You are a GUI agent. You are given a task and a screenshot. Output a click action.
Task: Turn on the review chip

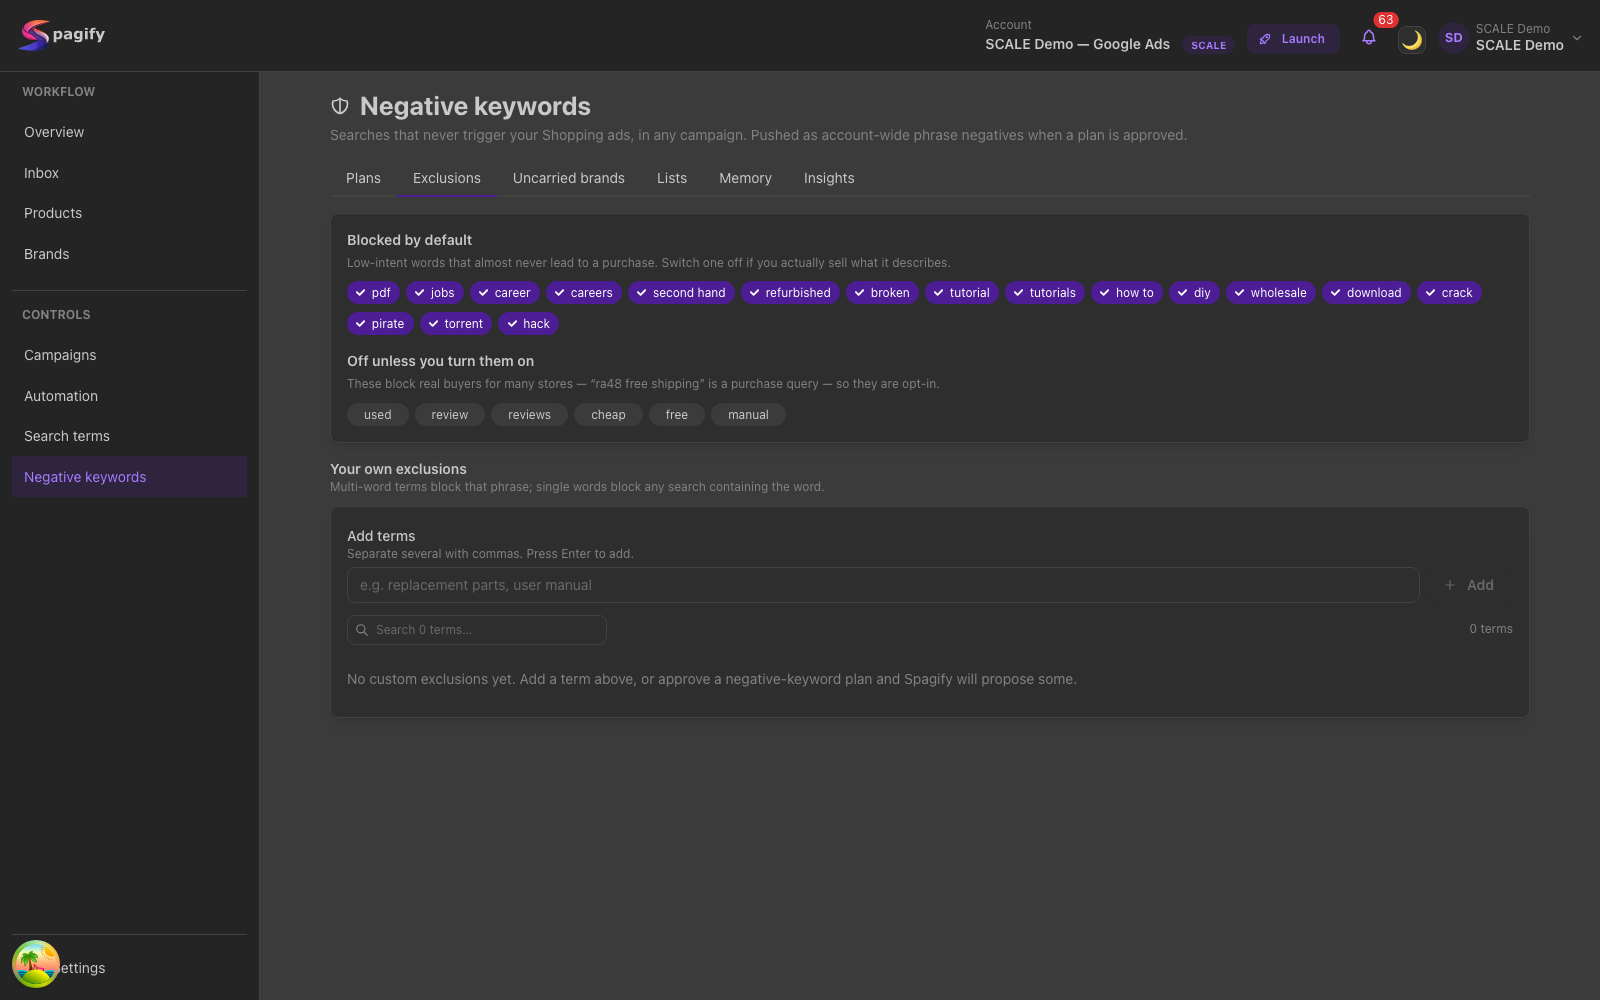click(450, 415)
